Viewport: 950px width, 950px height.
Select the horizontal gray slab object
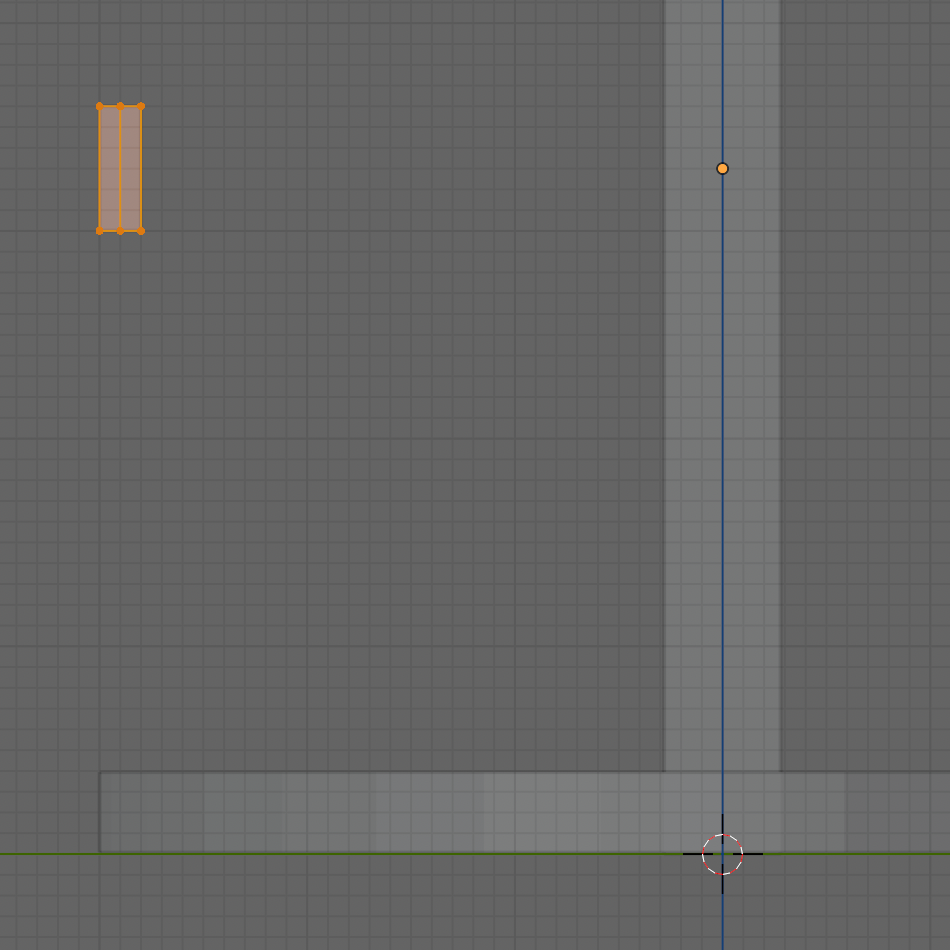pyautogui.click(x=400, y=812)
